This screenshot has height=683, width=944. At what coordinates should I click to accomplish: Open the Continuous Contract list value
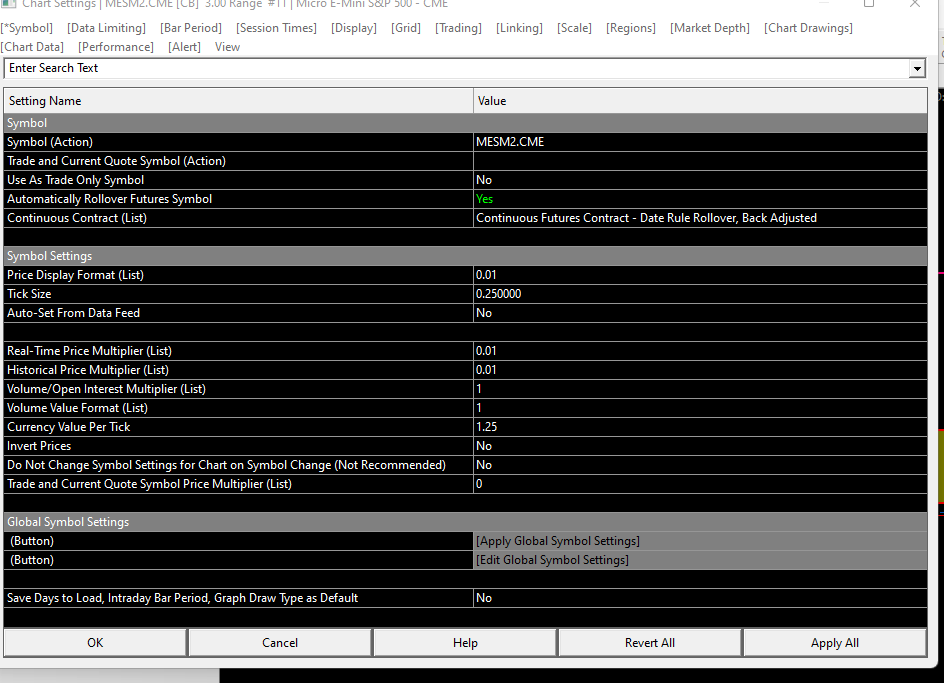tap(700, 218)
